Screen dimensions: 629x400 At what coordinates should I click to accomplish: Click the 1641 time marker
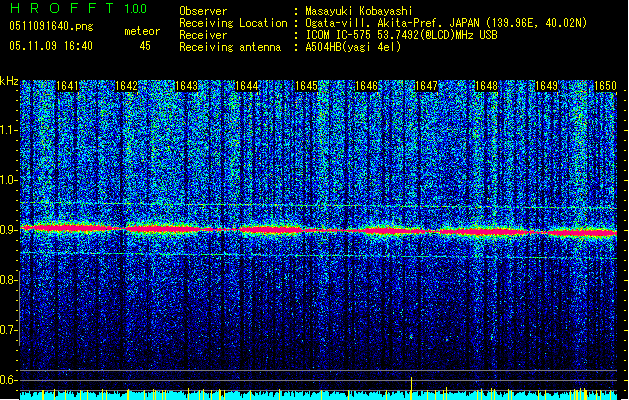69,87
